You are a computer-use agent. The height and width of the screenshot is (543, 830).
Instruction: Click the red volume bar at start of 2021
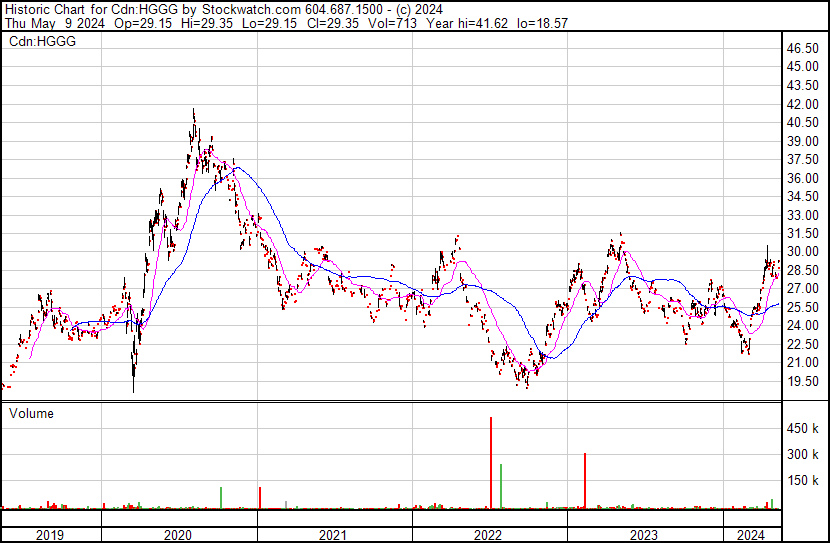tap(260, 498)
